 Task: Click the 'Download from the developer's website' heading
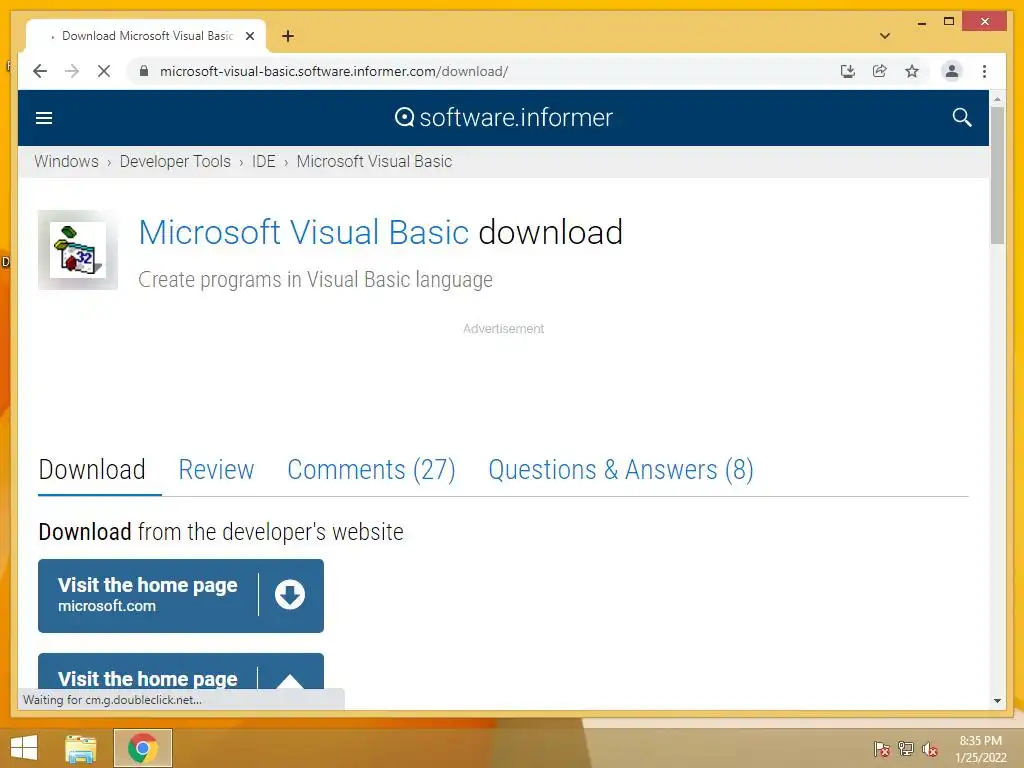point(221,532)
